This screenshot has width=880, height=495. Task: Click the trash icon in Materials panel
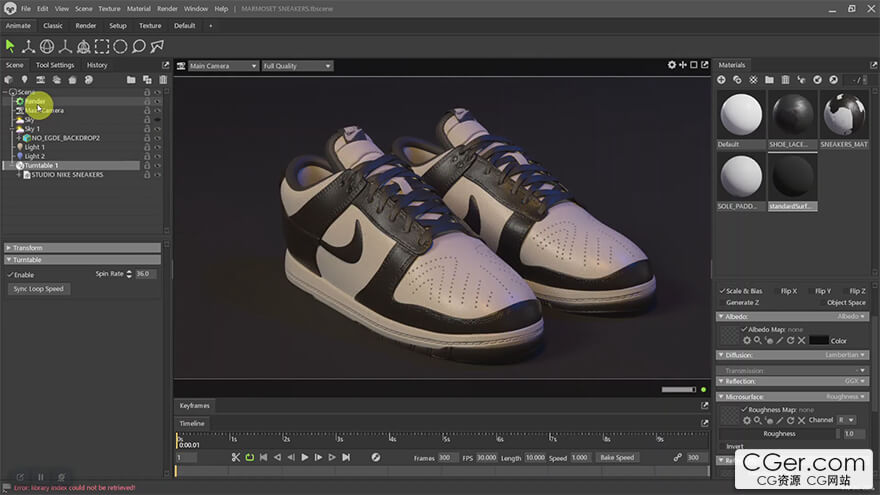pyautogui.click(x=785, y=79)
